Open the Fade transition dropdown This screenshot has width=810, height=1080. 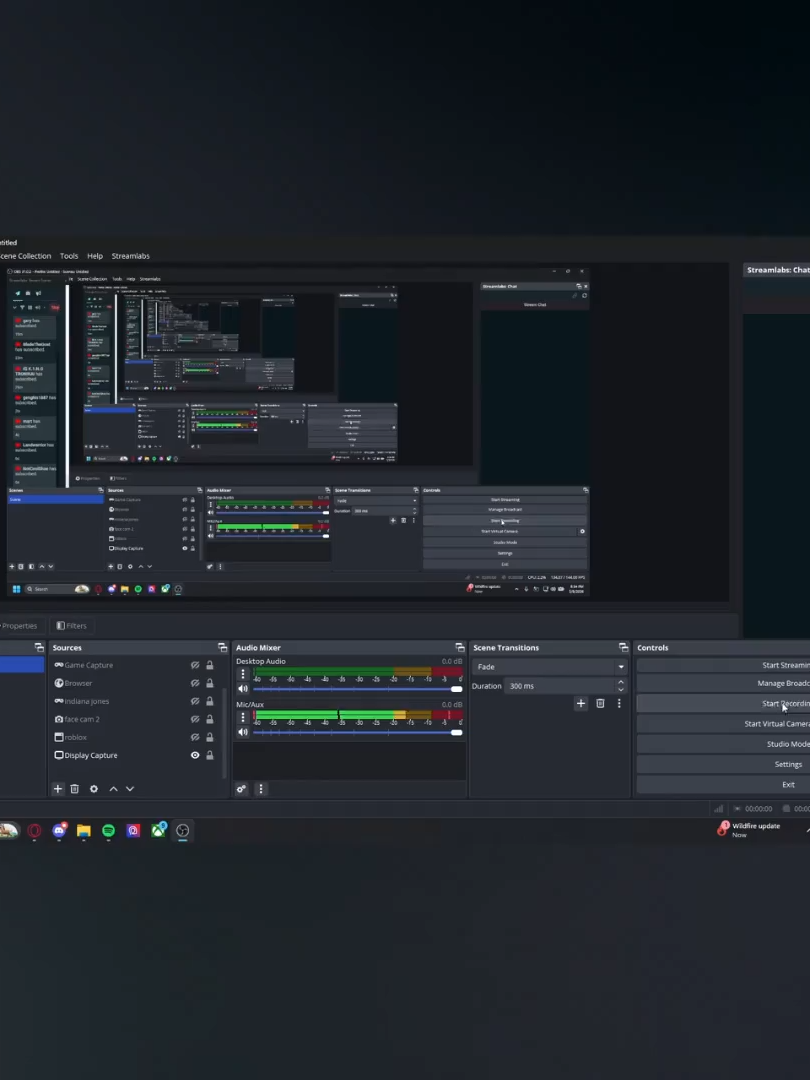[x=549, y=667]
